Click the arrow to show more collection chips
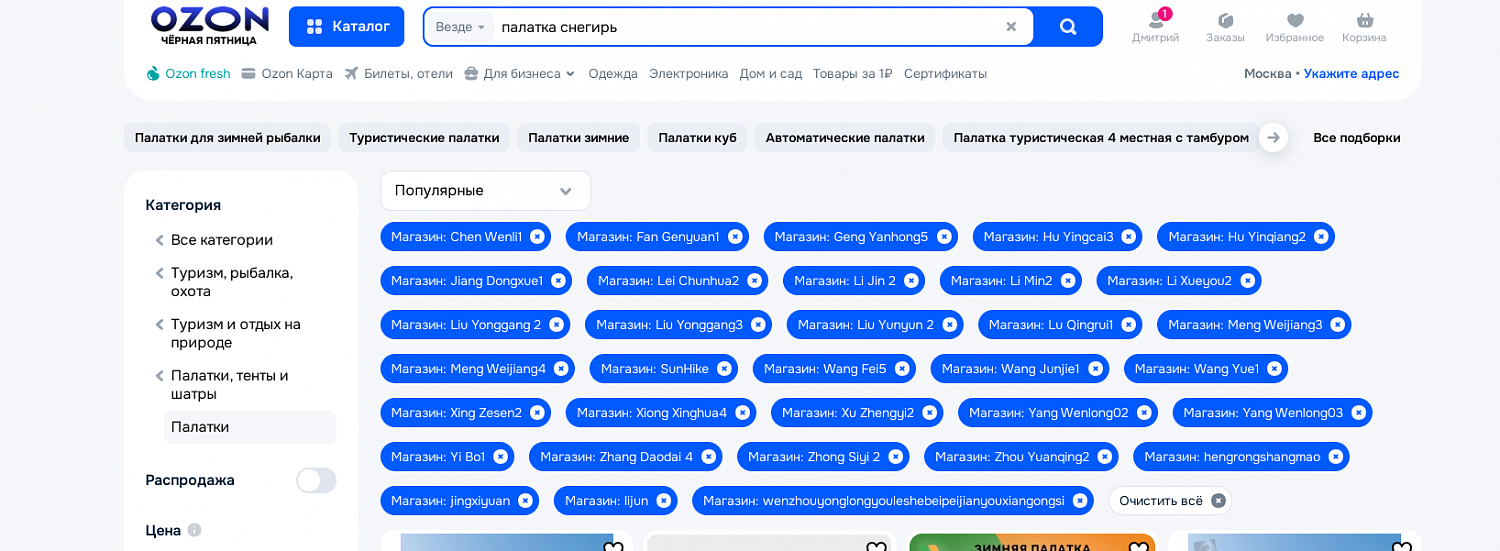Image resolution: width=1500 pixels, height=551 pixels. (x=1273, y=137)
